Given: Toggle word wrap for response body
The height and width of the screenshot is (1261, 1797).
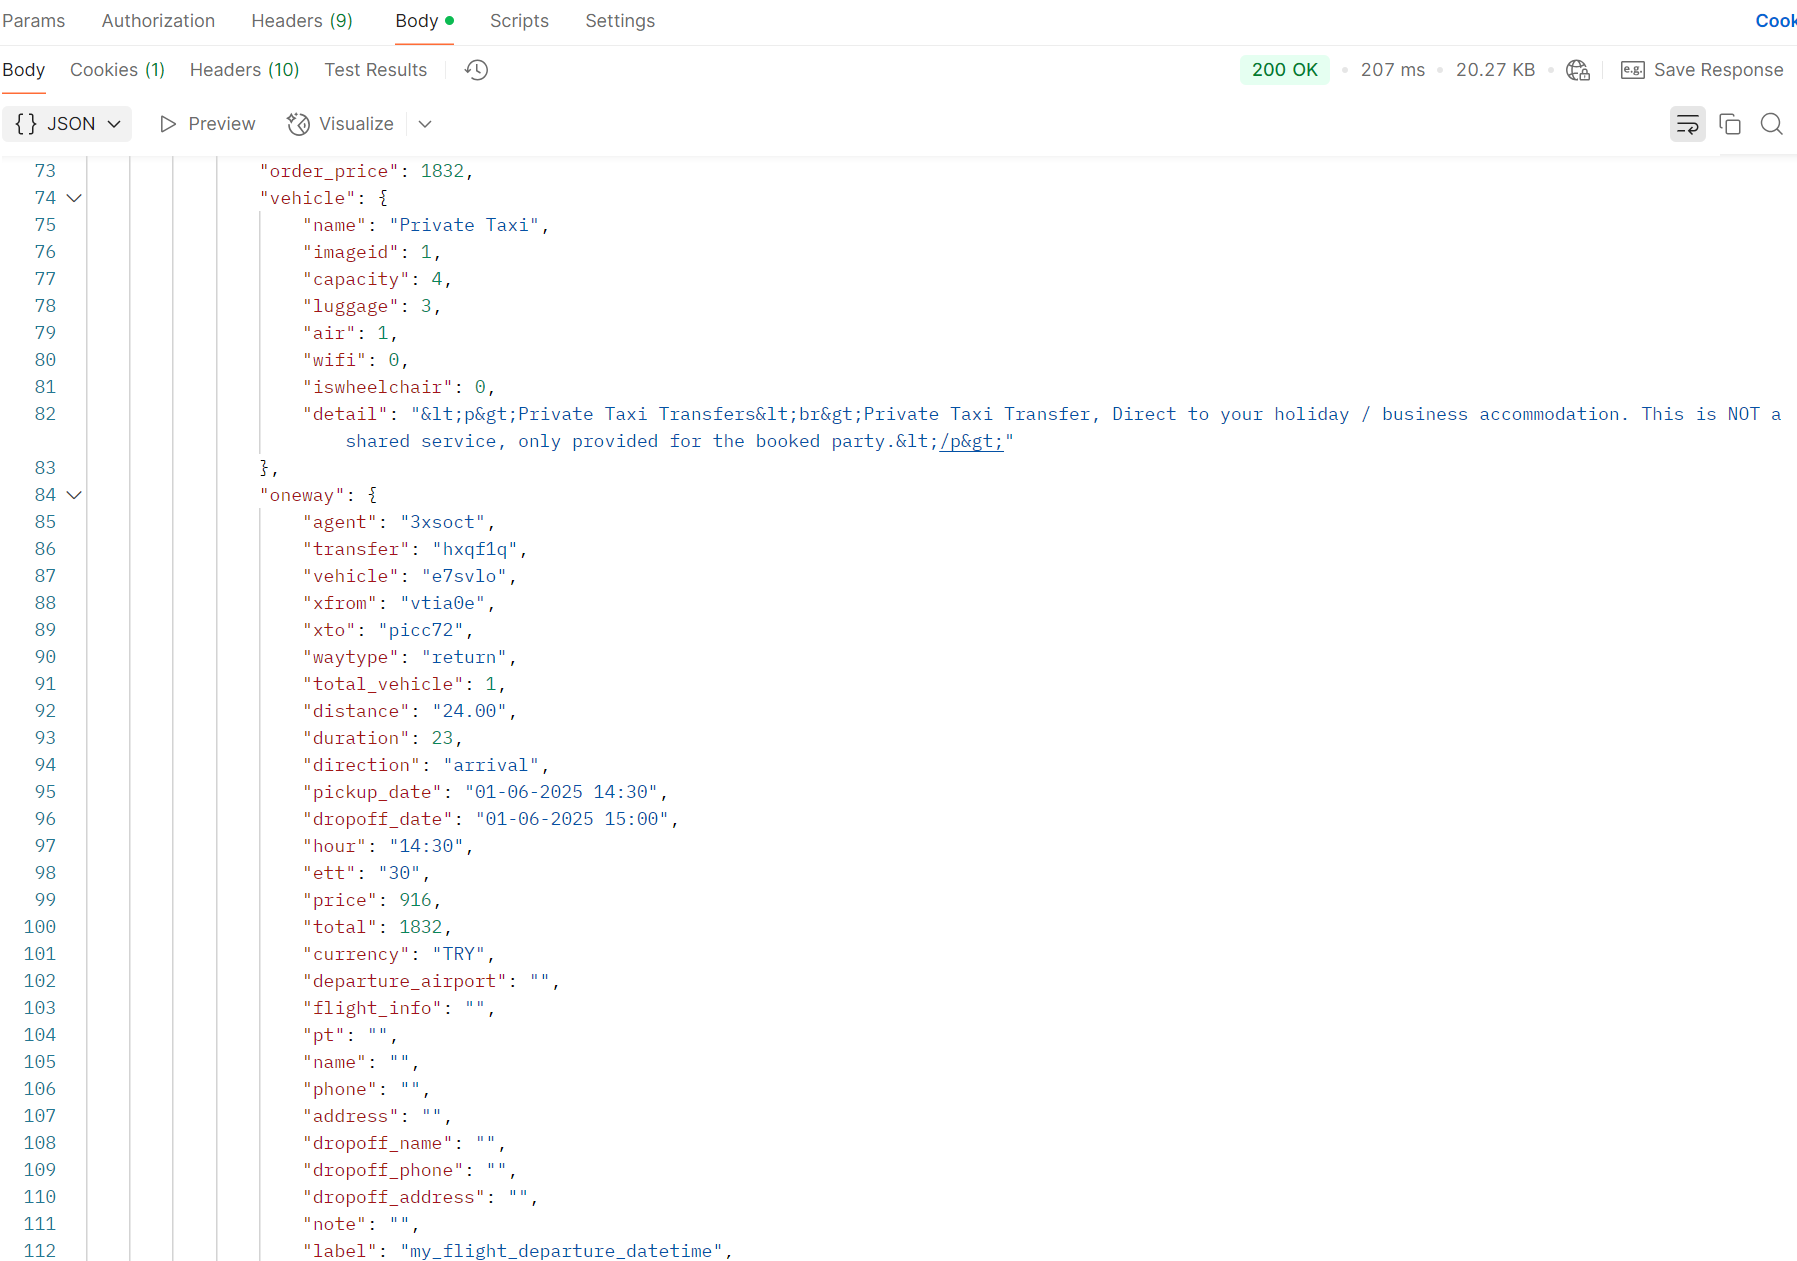Looking at the screenshot, I should (x=1687, y=124).
